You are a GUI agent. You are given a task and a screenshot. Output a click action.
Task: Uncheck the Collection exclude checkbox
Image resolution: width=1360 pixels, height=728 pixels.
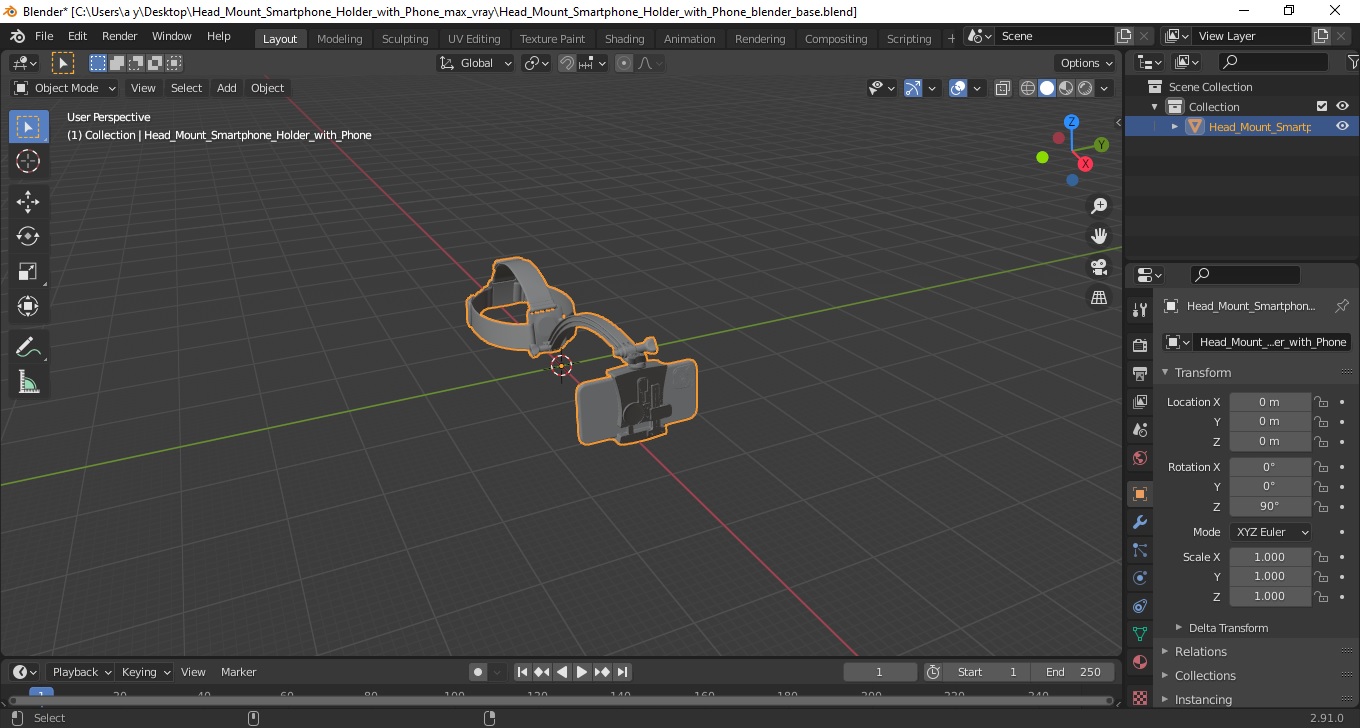1322,106
